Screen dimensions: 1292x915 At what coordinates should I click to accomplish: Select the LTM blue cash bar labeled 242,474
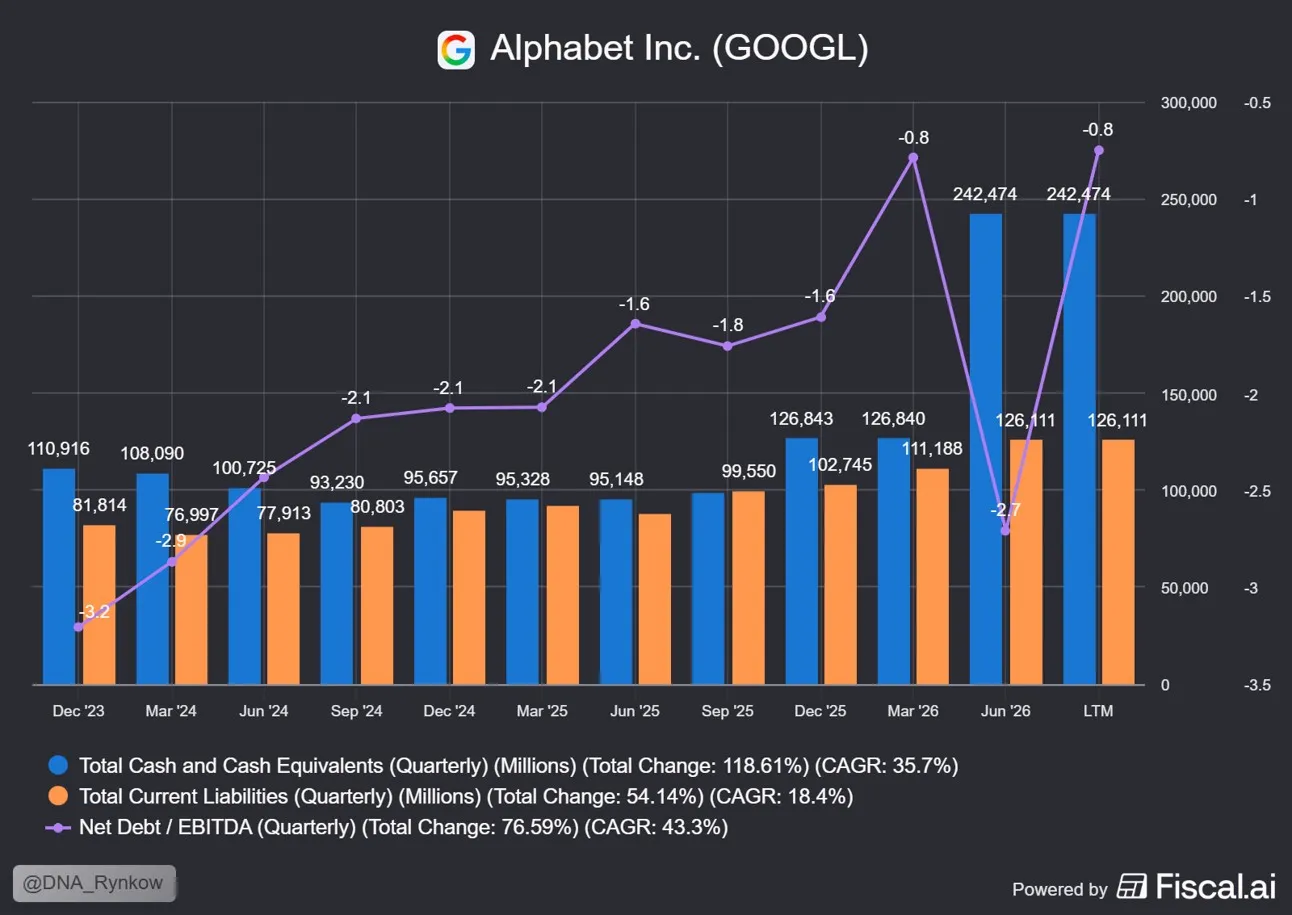[1079, 449]
